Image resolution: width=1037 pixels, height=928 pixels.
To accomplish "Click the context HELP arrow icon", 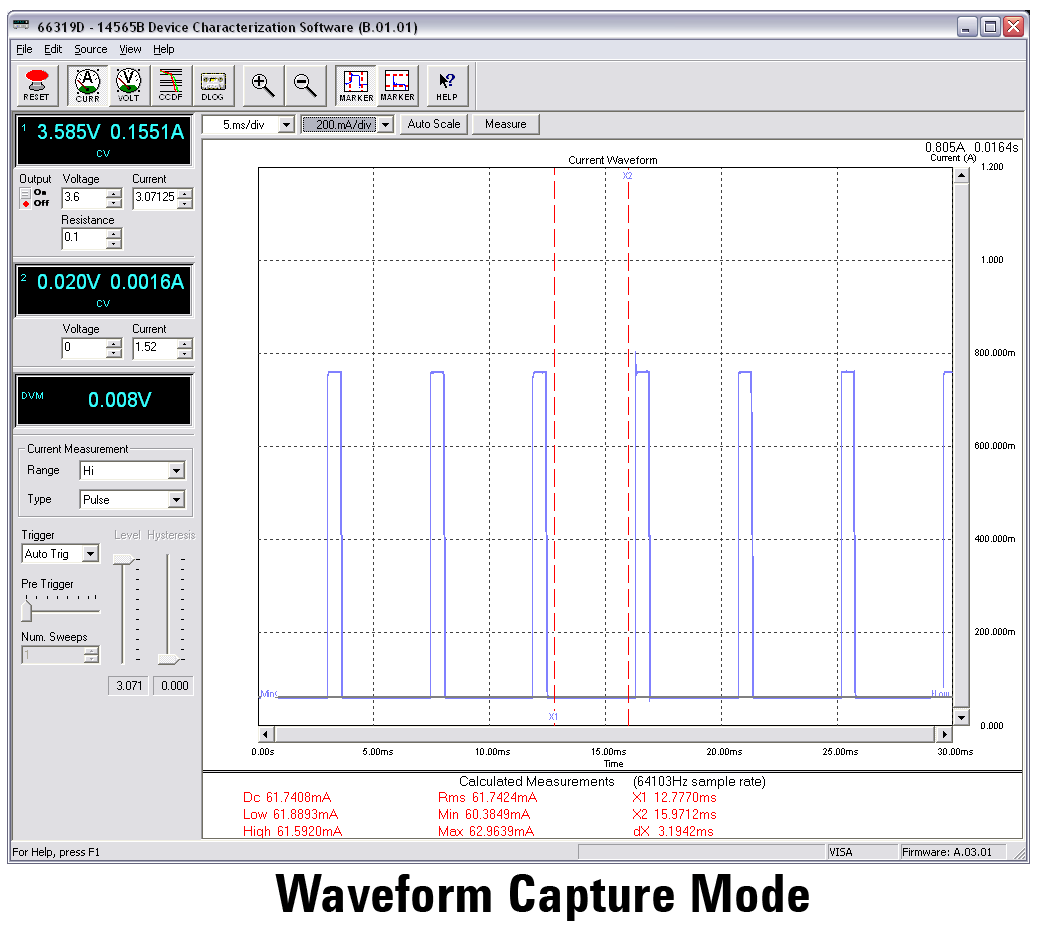I will coord(447,85).
